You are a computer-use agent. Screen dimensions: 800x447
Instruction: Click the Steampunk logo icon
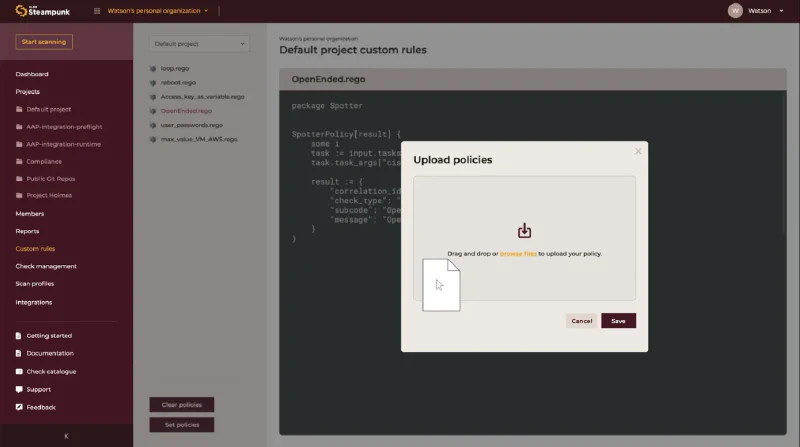[21, 11]
